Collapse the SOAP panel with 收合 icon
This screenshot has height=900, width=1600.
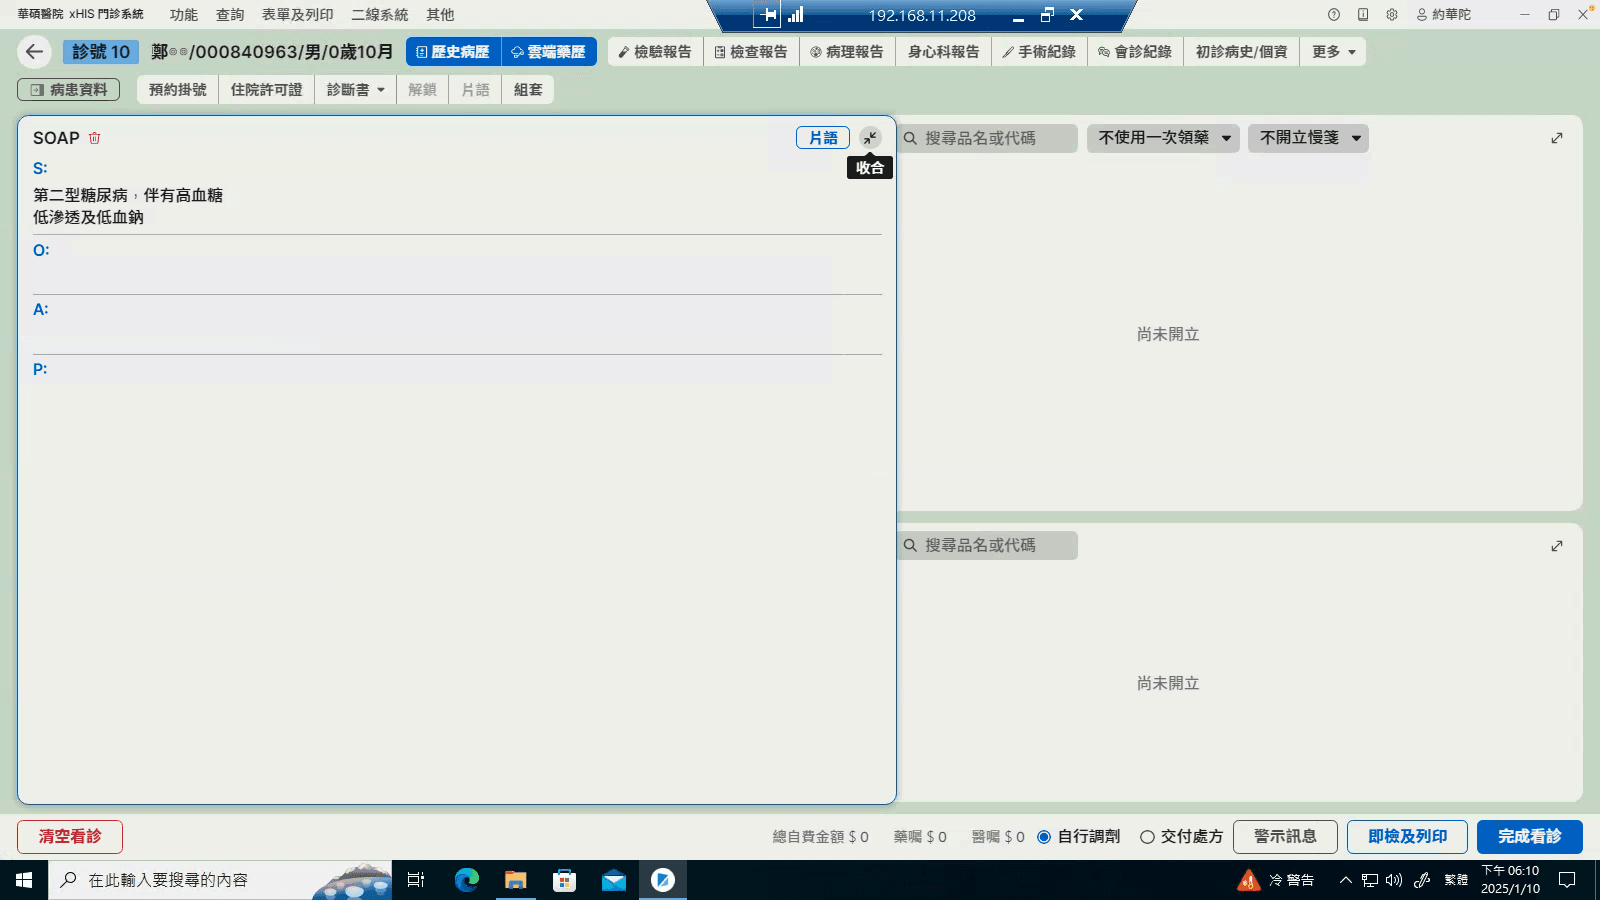coord(870,138)
